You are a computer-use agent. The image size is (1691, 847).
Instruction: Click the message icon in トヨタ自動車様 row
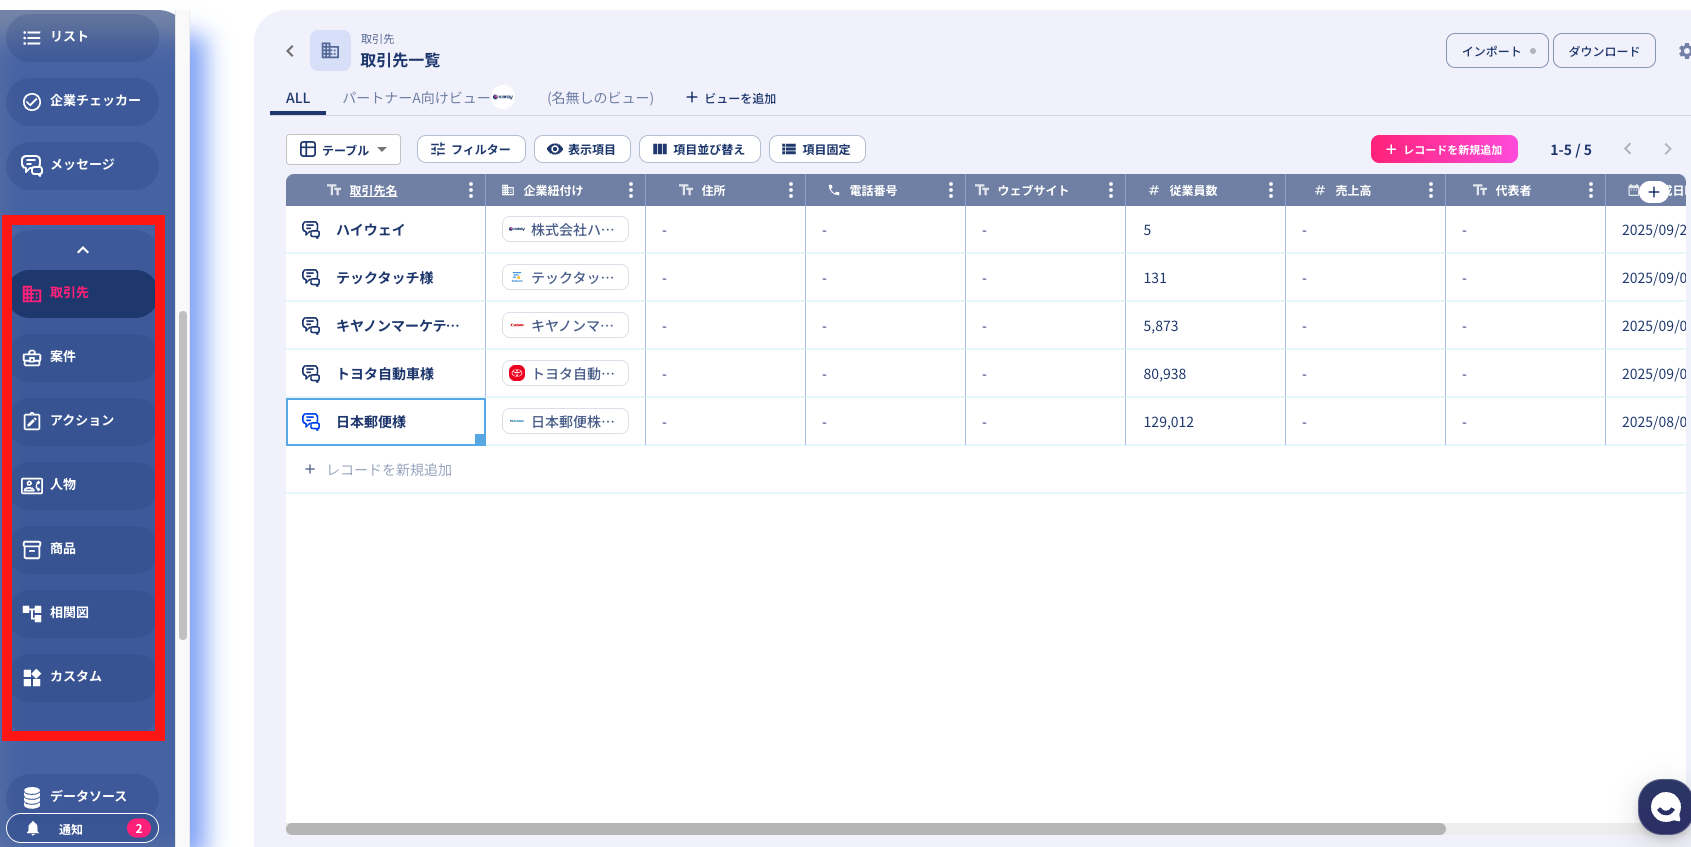(311, 374)
